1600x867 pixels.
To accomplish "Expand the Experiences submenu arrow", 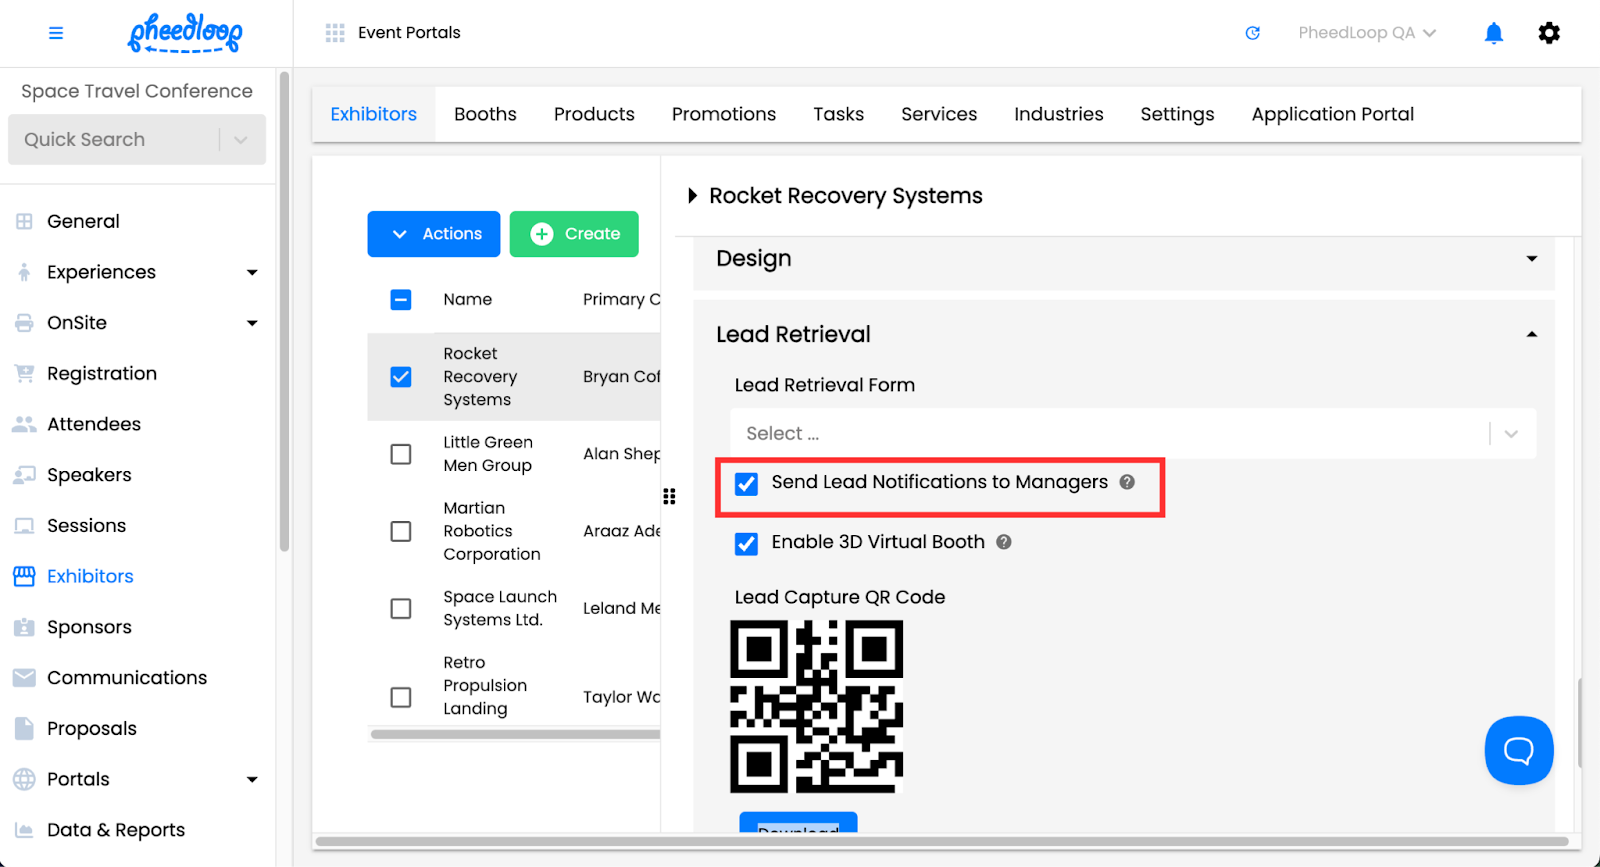I will (252, 272).
